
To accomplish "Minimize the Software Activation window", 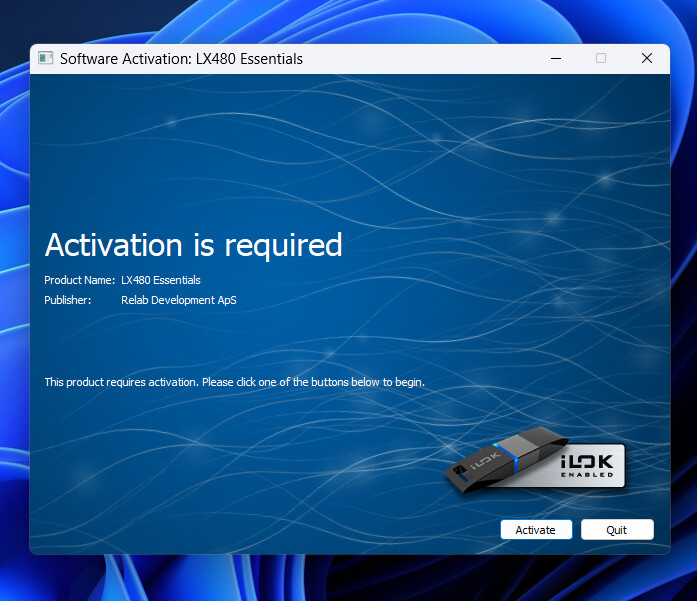I will [x=555, y=59].
